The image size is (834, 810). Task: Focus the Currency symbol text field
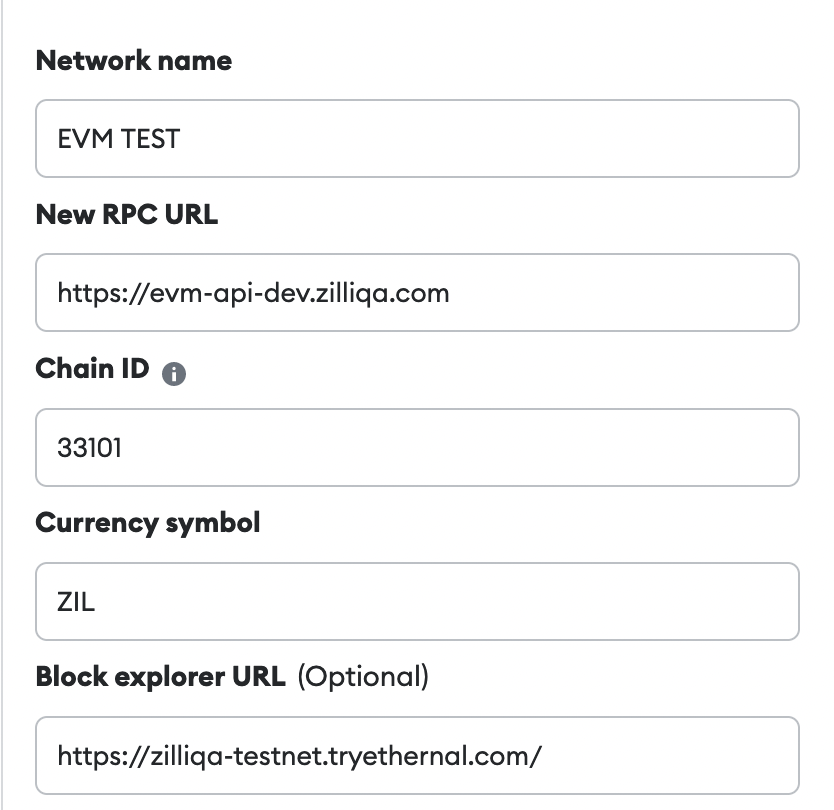[x=417, y=602]
